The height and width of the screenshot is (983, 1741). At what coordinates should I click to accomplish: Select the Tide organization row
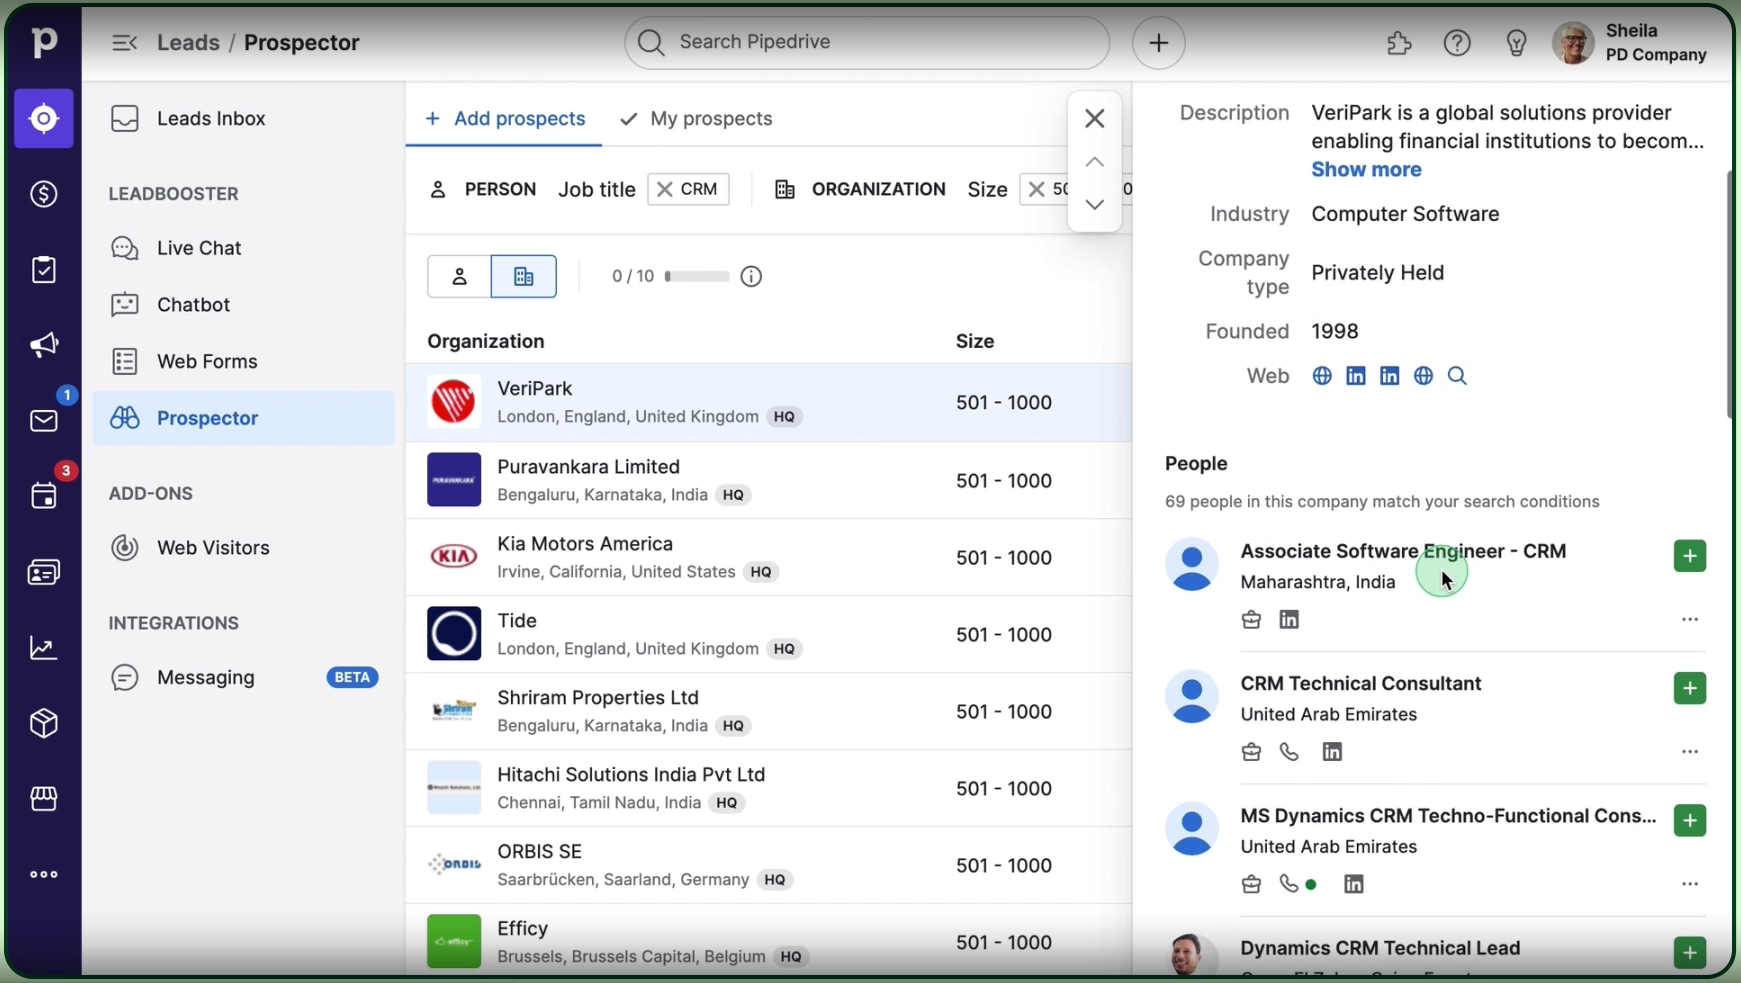pos(769,634)
